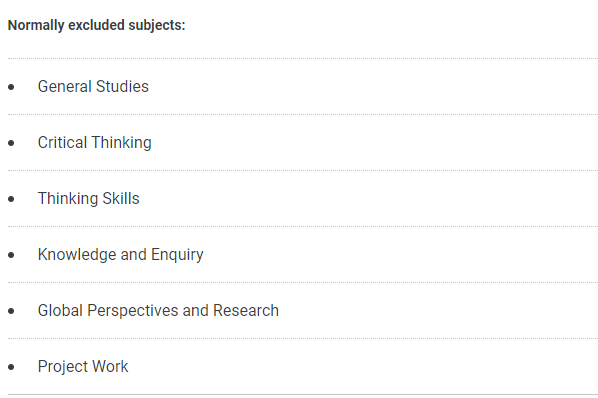
Task: Click the solid line below Project Work
Action: click(303, 394)
